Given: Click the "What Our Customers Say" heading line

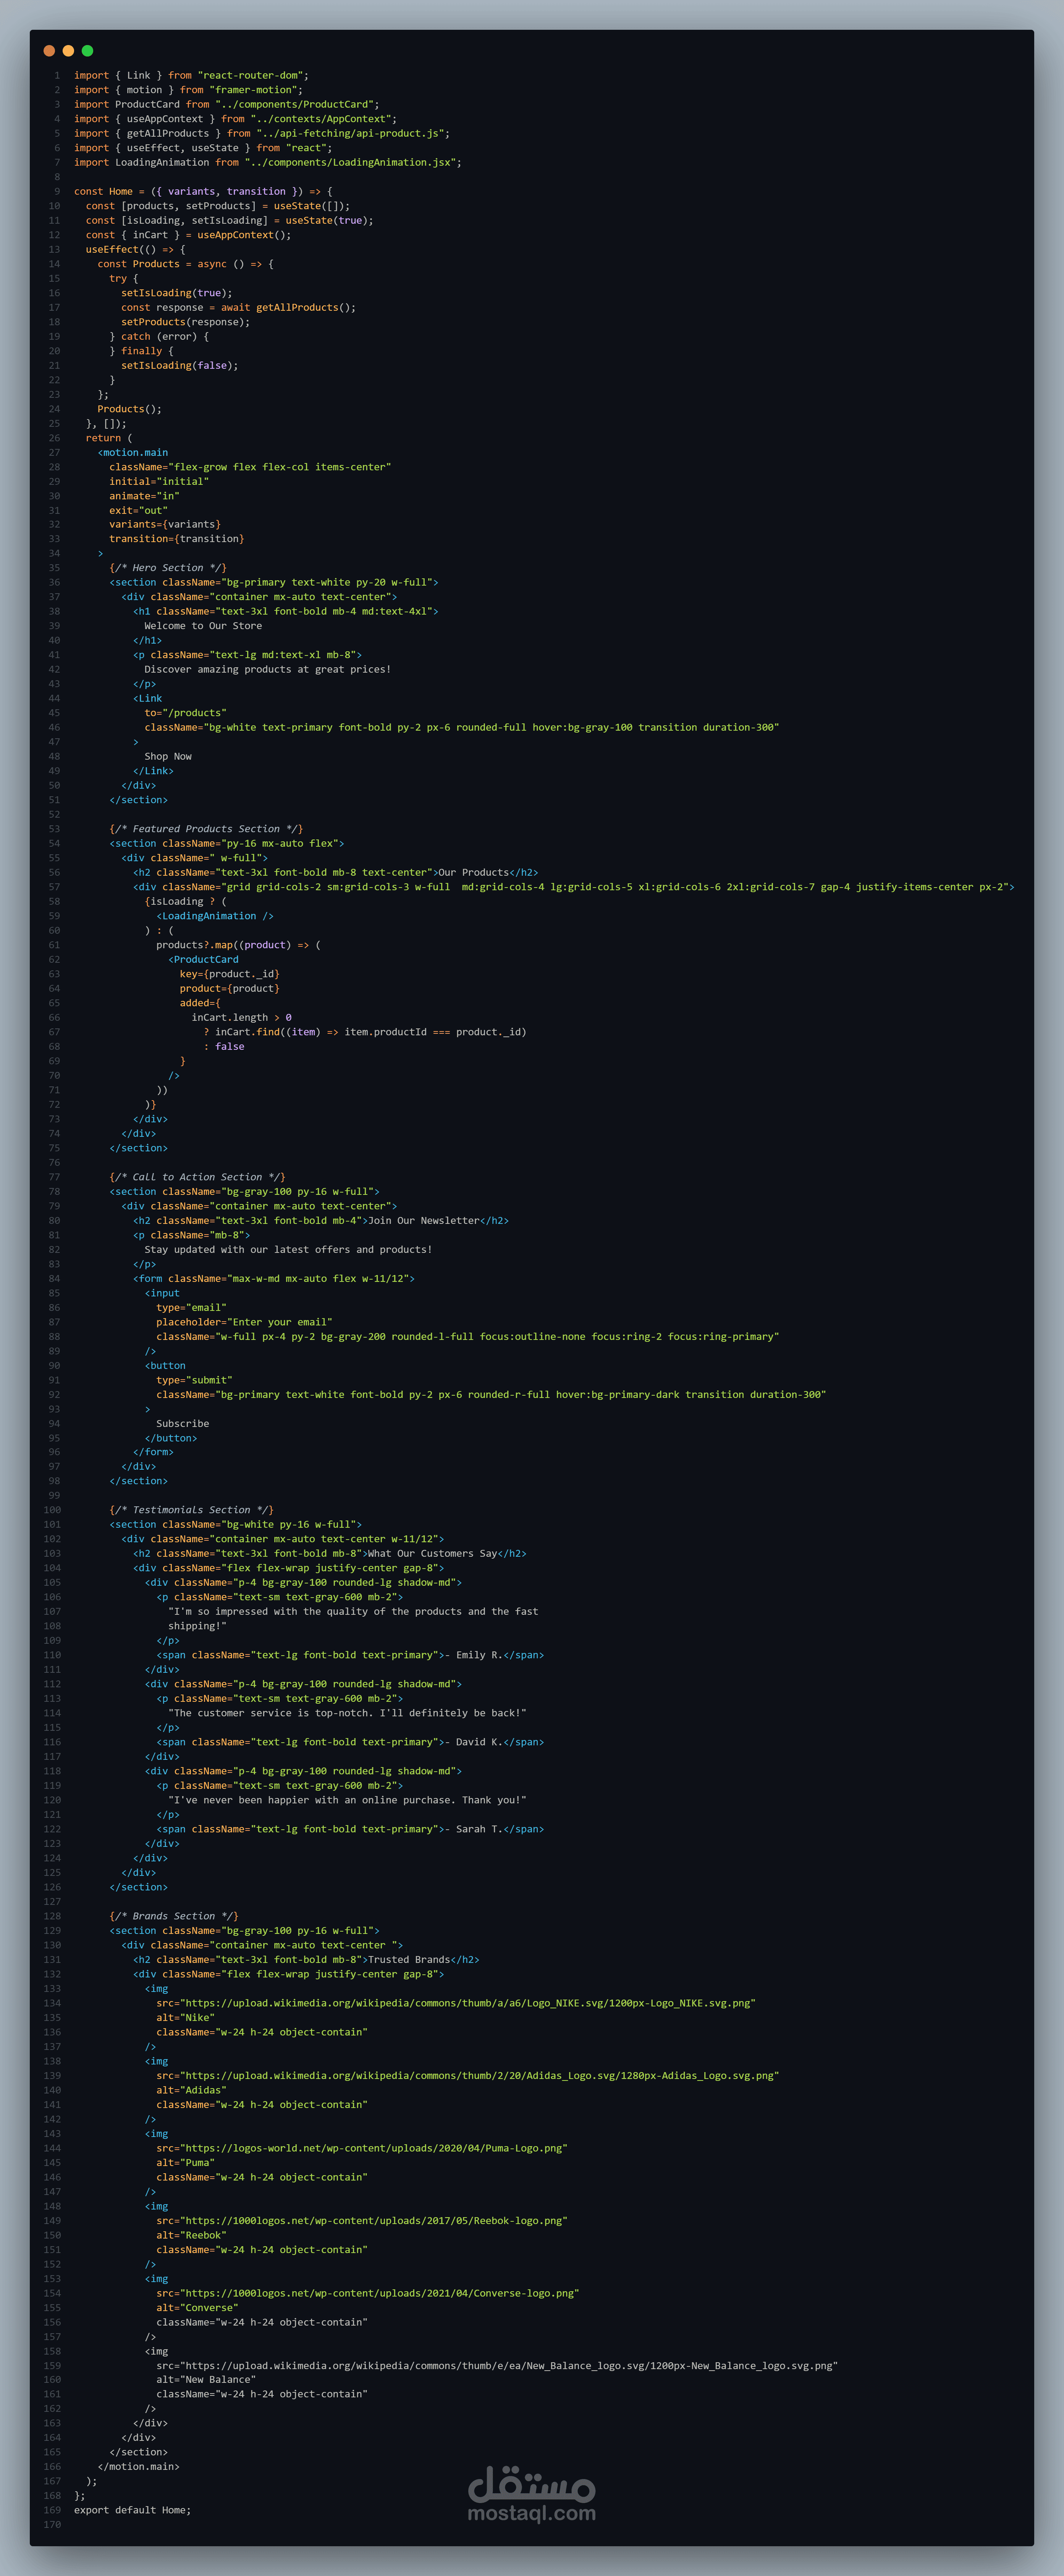Looking at the screenshot, I should coord(330,1554).
